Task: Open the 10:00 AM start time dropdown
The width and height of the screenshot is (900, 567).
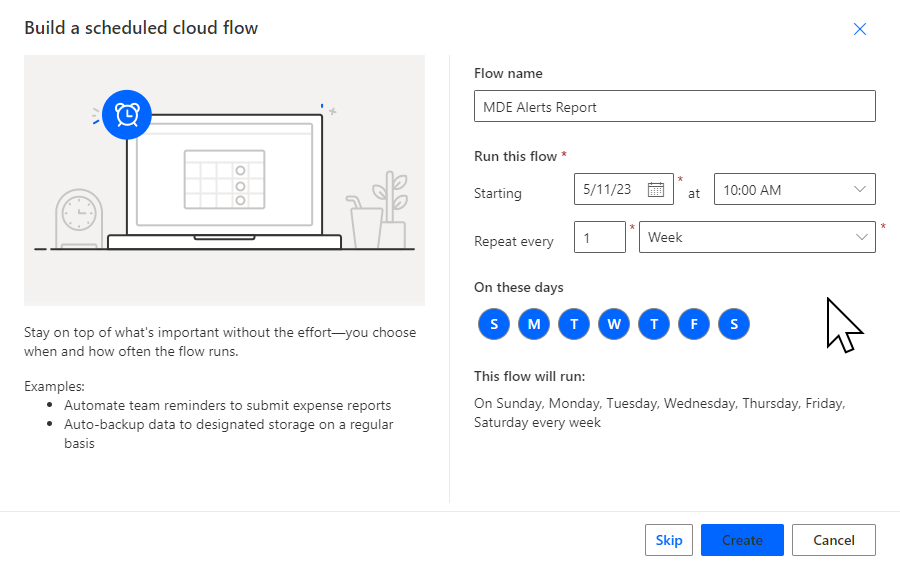Action: pos(794,190)
